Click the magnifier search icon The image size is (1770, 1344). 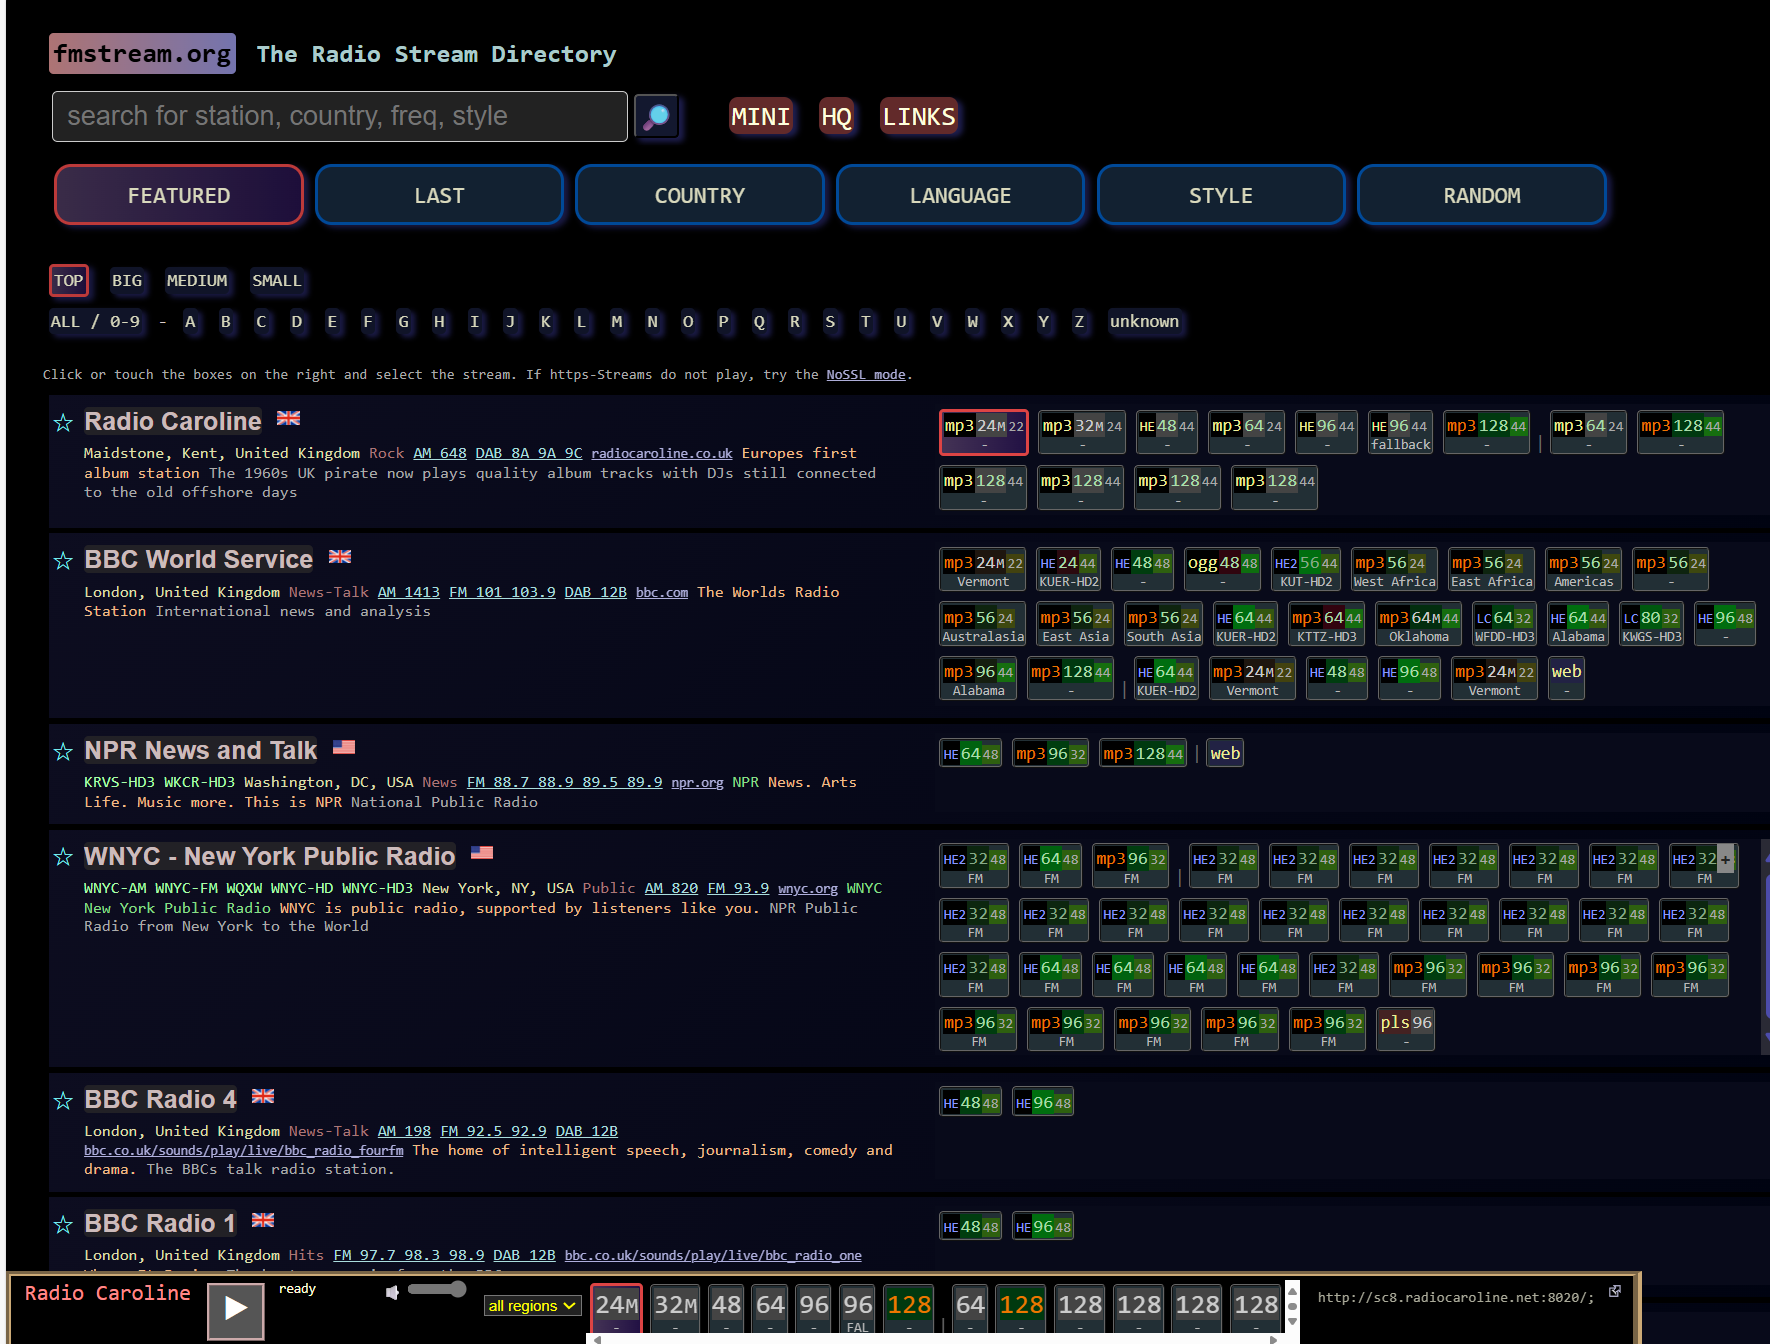point(657,117)
